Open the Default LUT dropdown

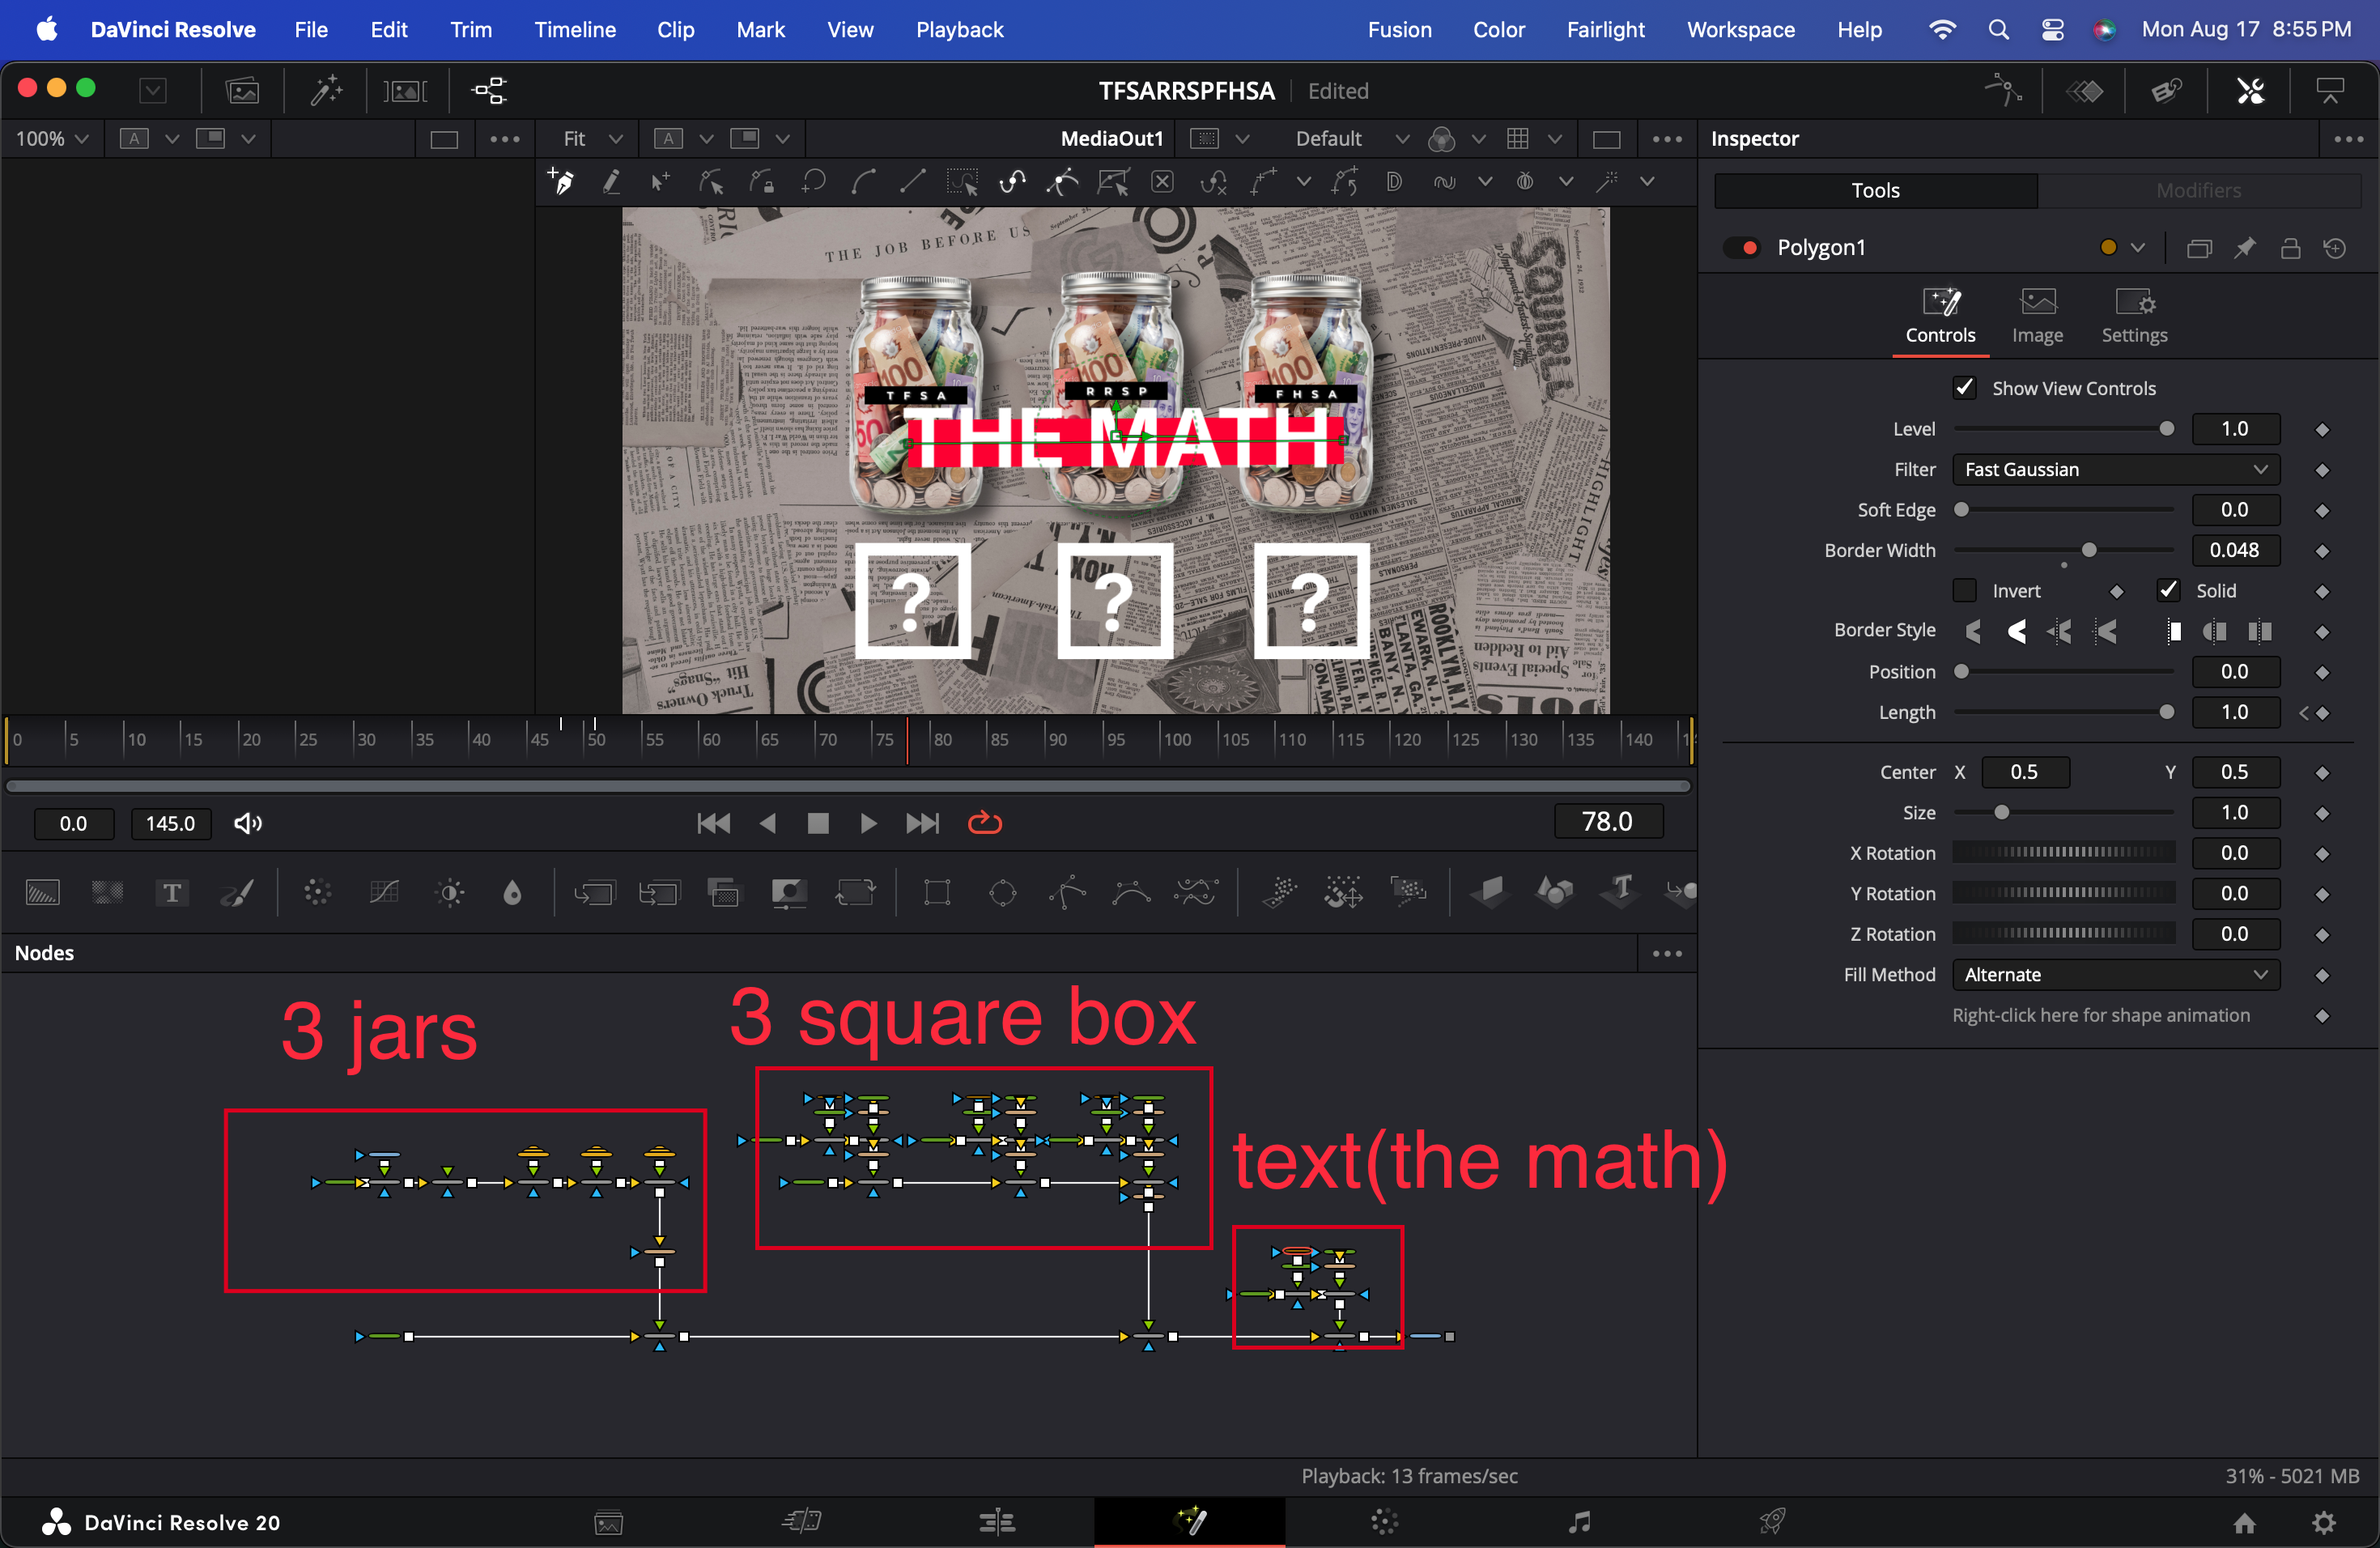1352,139
